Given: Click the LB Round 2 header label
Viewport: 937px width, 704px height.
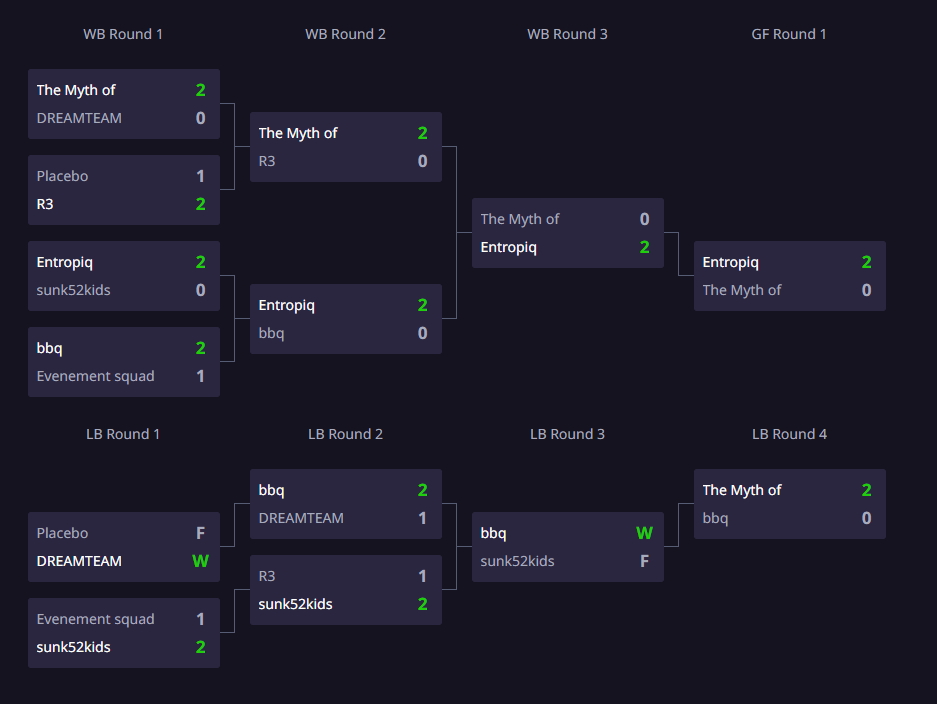Looking at the screenshot, I should click(345, 434).
